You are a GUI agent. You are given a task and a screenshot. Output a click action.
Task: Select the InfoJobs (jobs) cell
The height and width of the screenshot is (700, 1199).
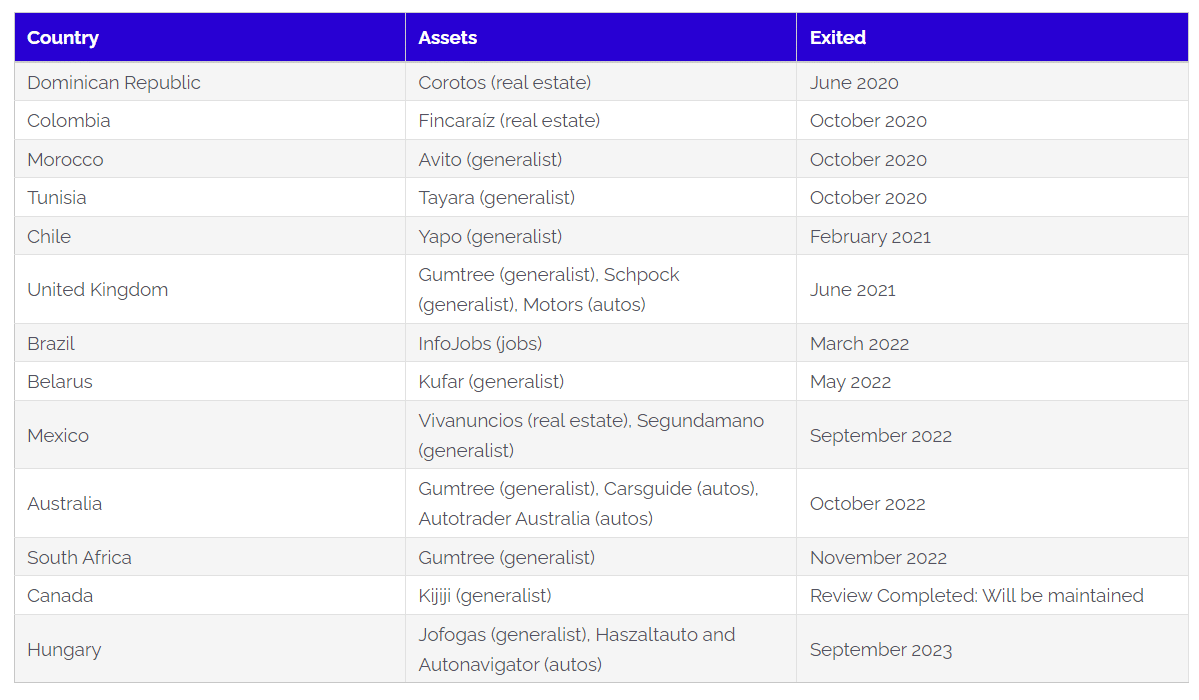[601, 343]
